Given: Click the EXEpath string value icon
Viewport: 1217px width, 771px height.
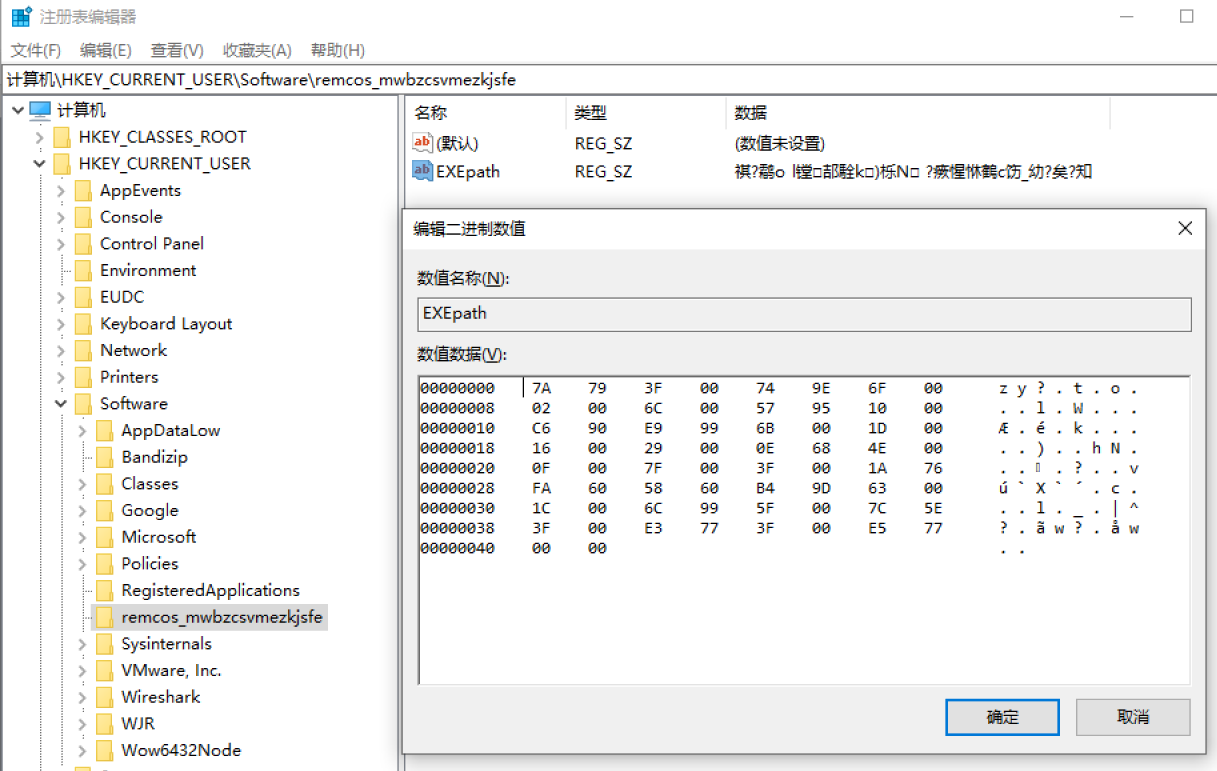Looking at the screenshot, I should tap(422, 171).
